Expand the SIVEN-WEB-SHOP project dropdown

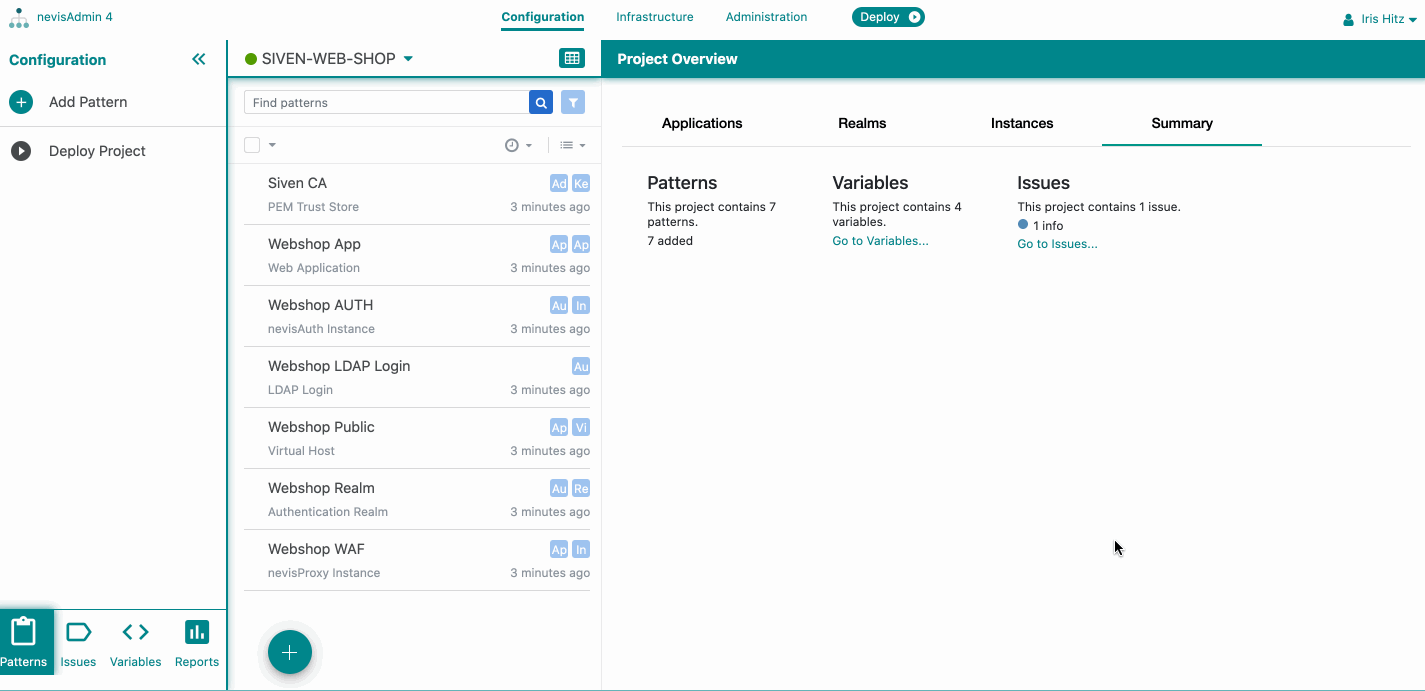[x=408, y=59]
